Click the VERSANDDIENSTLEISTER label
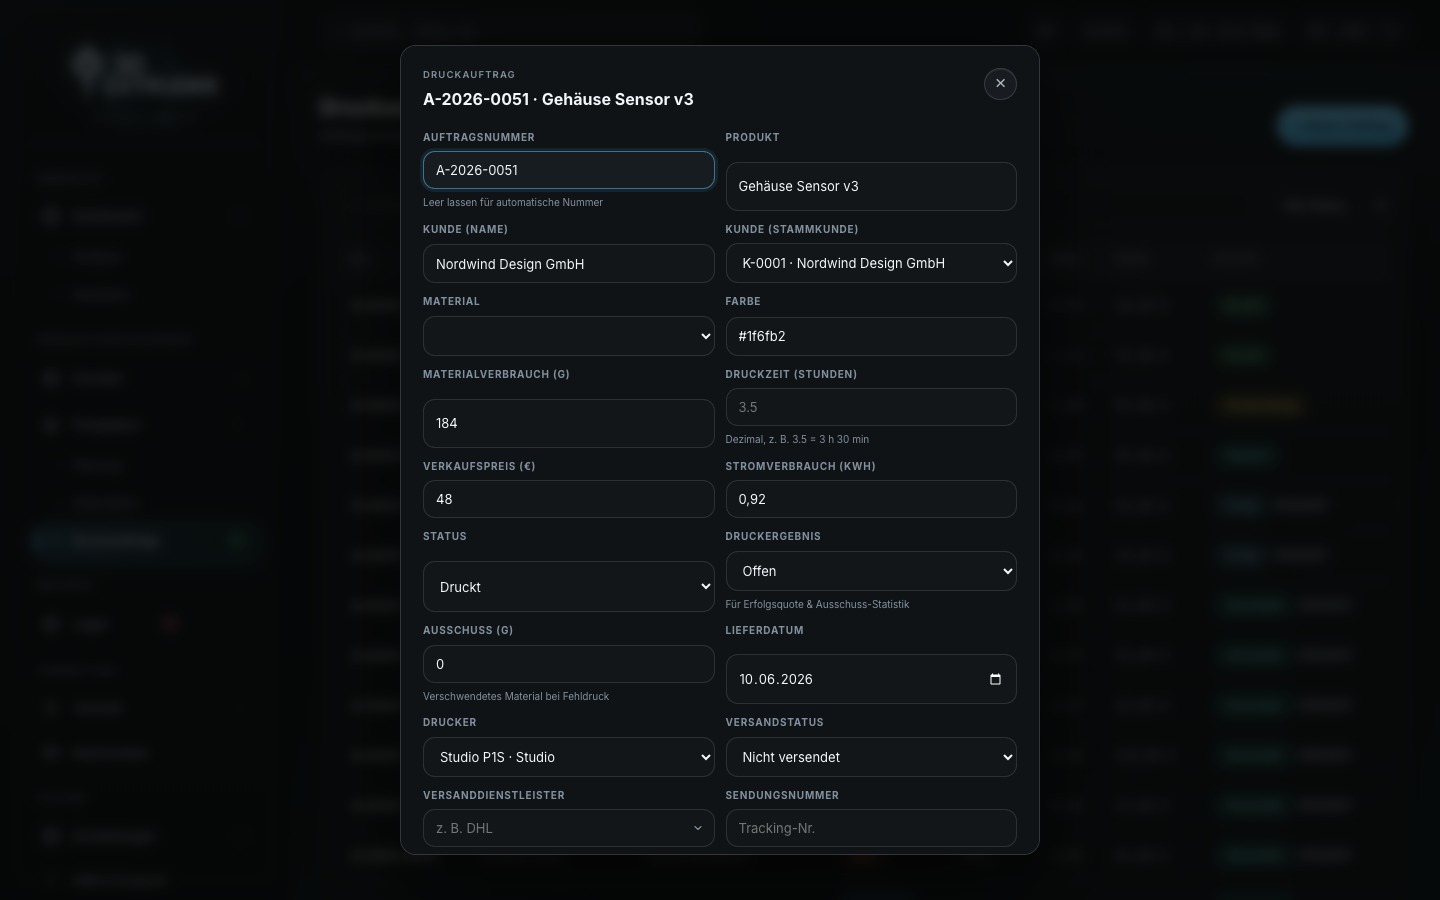The image size is (1440, 900). [494, 795]
